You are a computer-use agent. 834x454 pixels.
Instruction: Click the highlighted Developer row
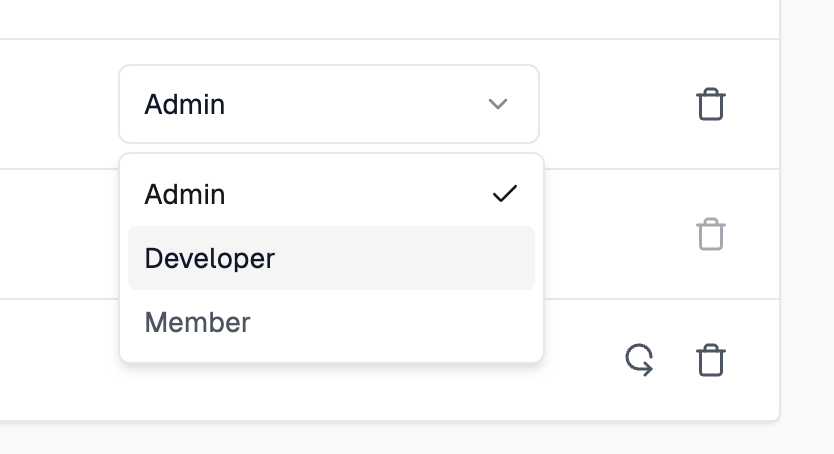click(331, 258)
